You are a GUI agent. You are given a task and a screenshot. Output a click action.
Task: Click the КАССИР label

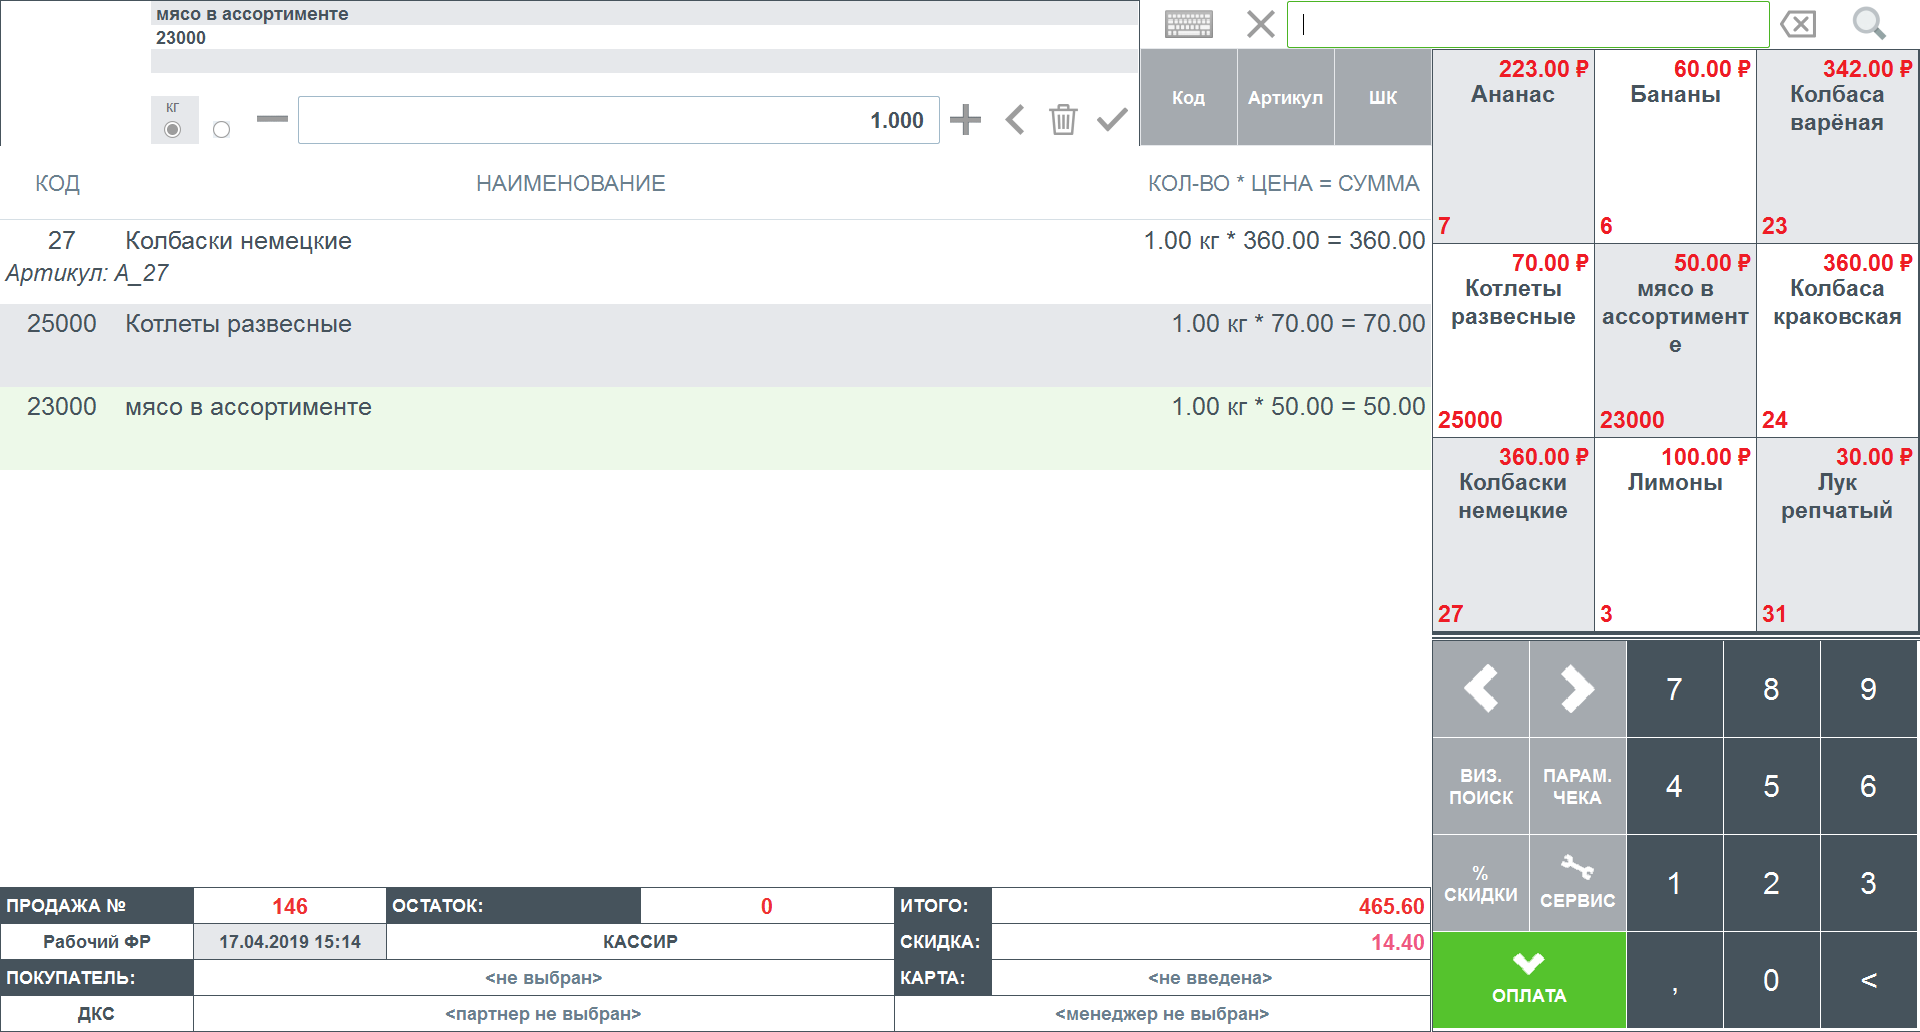640,941
